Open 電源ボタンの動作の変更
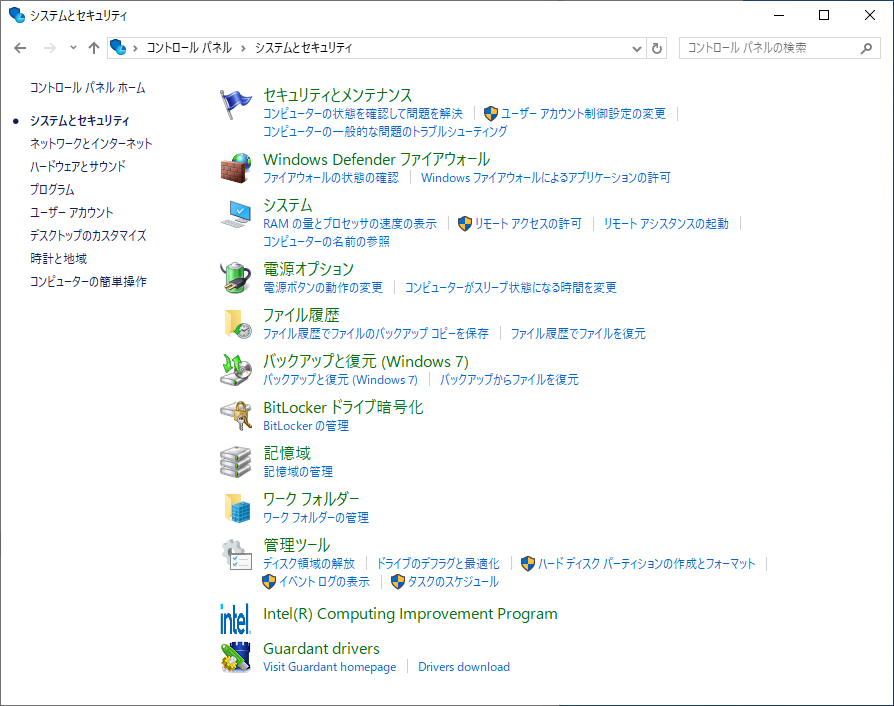The image size is (894, 706). click(x=323, y=287)
